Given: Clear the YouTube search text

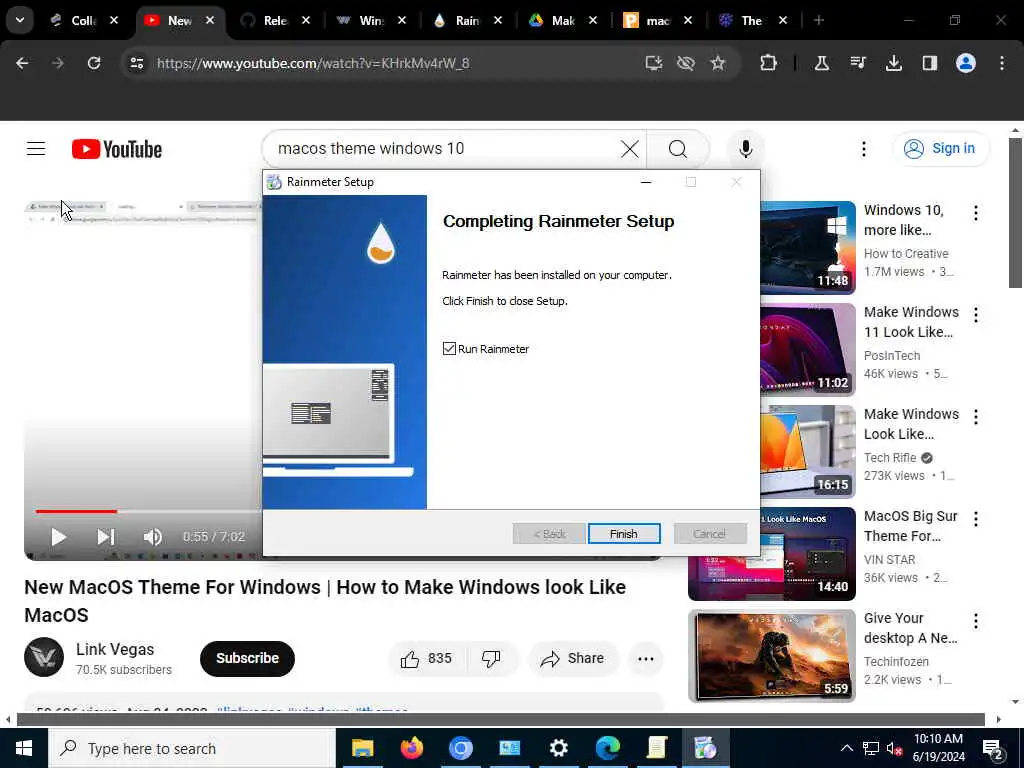Looking at the screenshot, I should 630,149.
